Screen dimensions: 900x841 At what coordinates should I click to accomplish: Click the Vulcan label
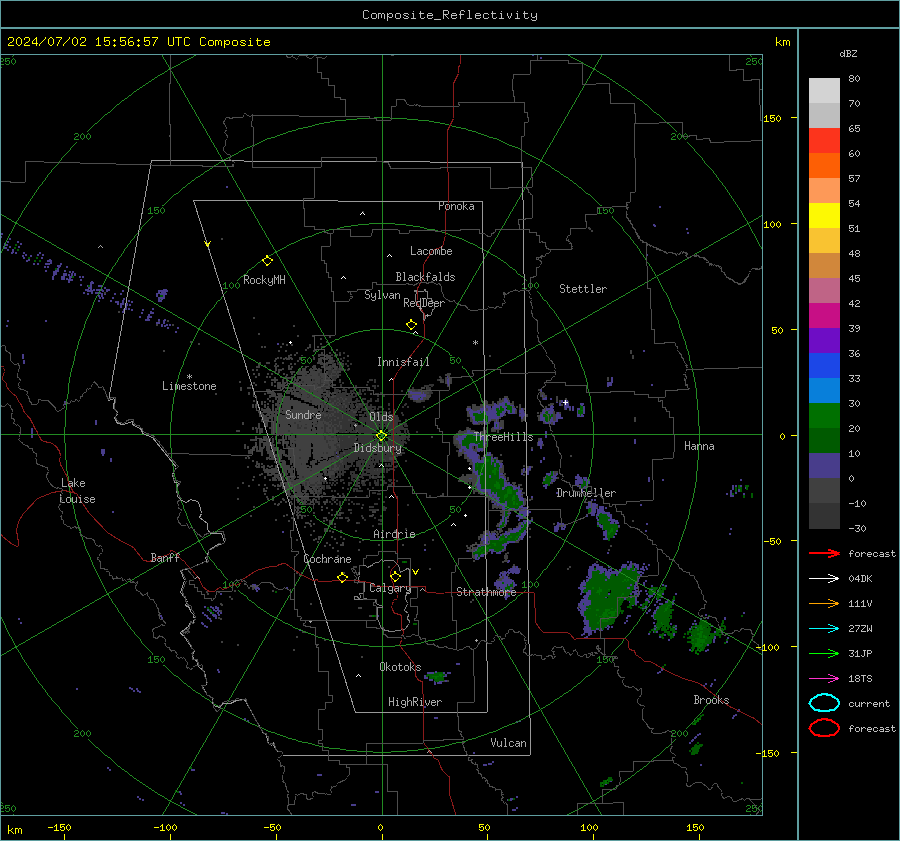pyautogui.click(x=508, y=743)
